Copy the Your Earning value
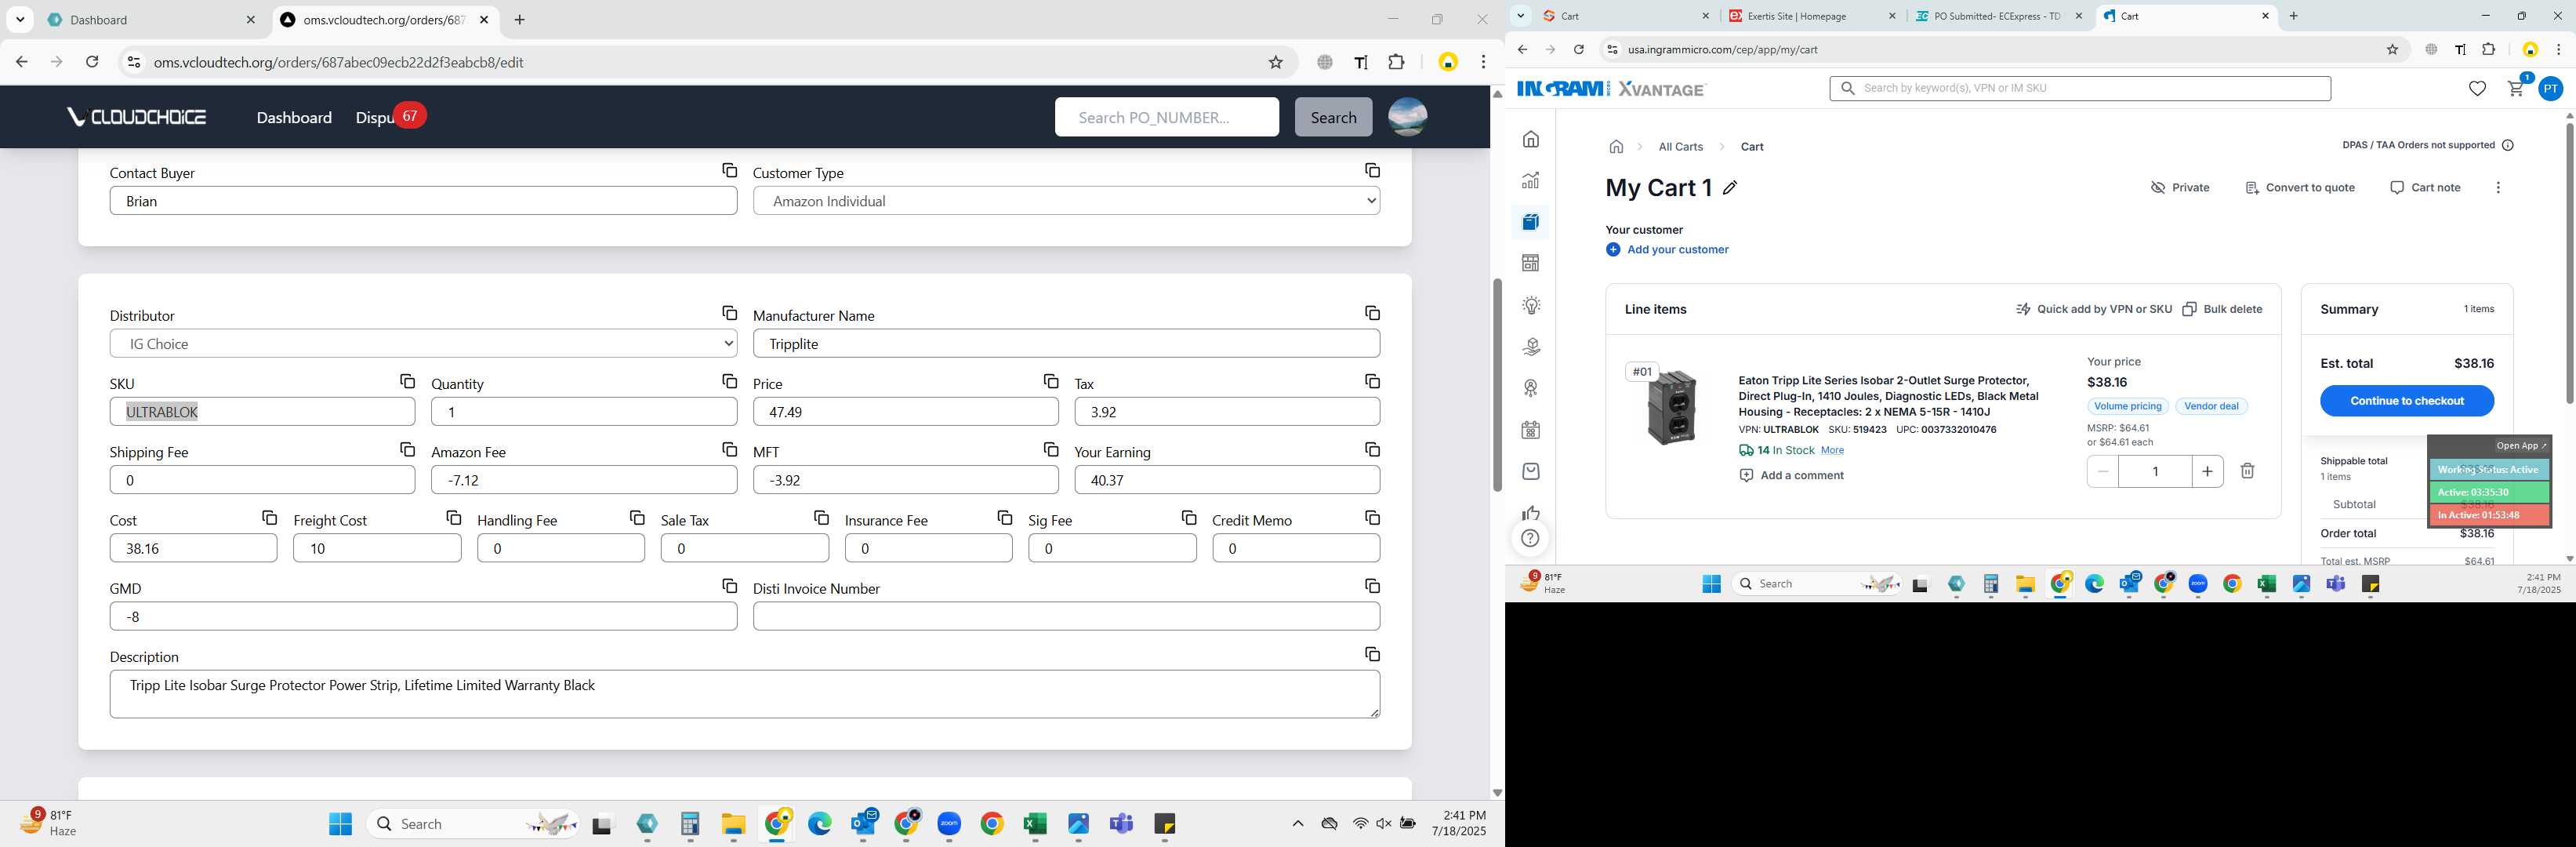The height and width of the screenshot is (847, 2576). pyautogui.click(x=1372, y=450)
